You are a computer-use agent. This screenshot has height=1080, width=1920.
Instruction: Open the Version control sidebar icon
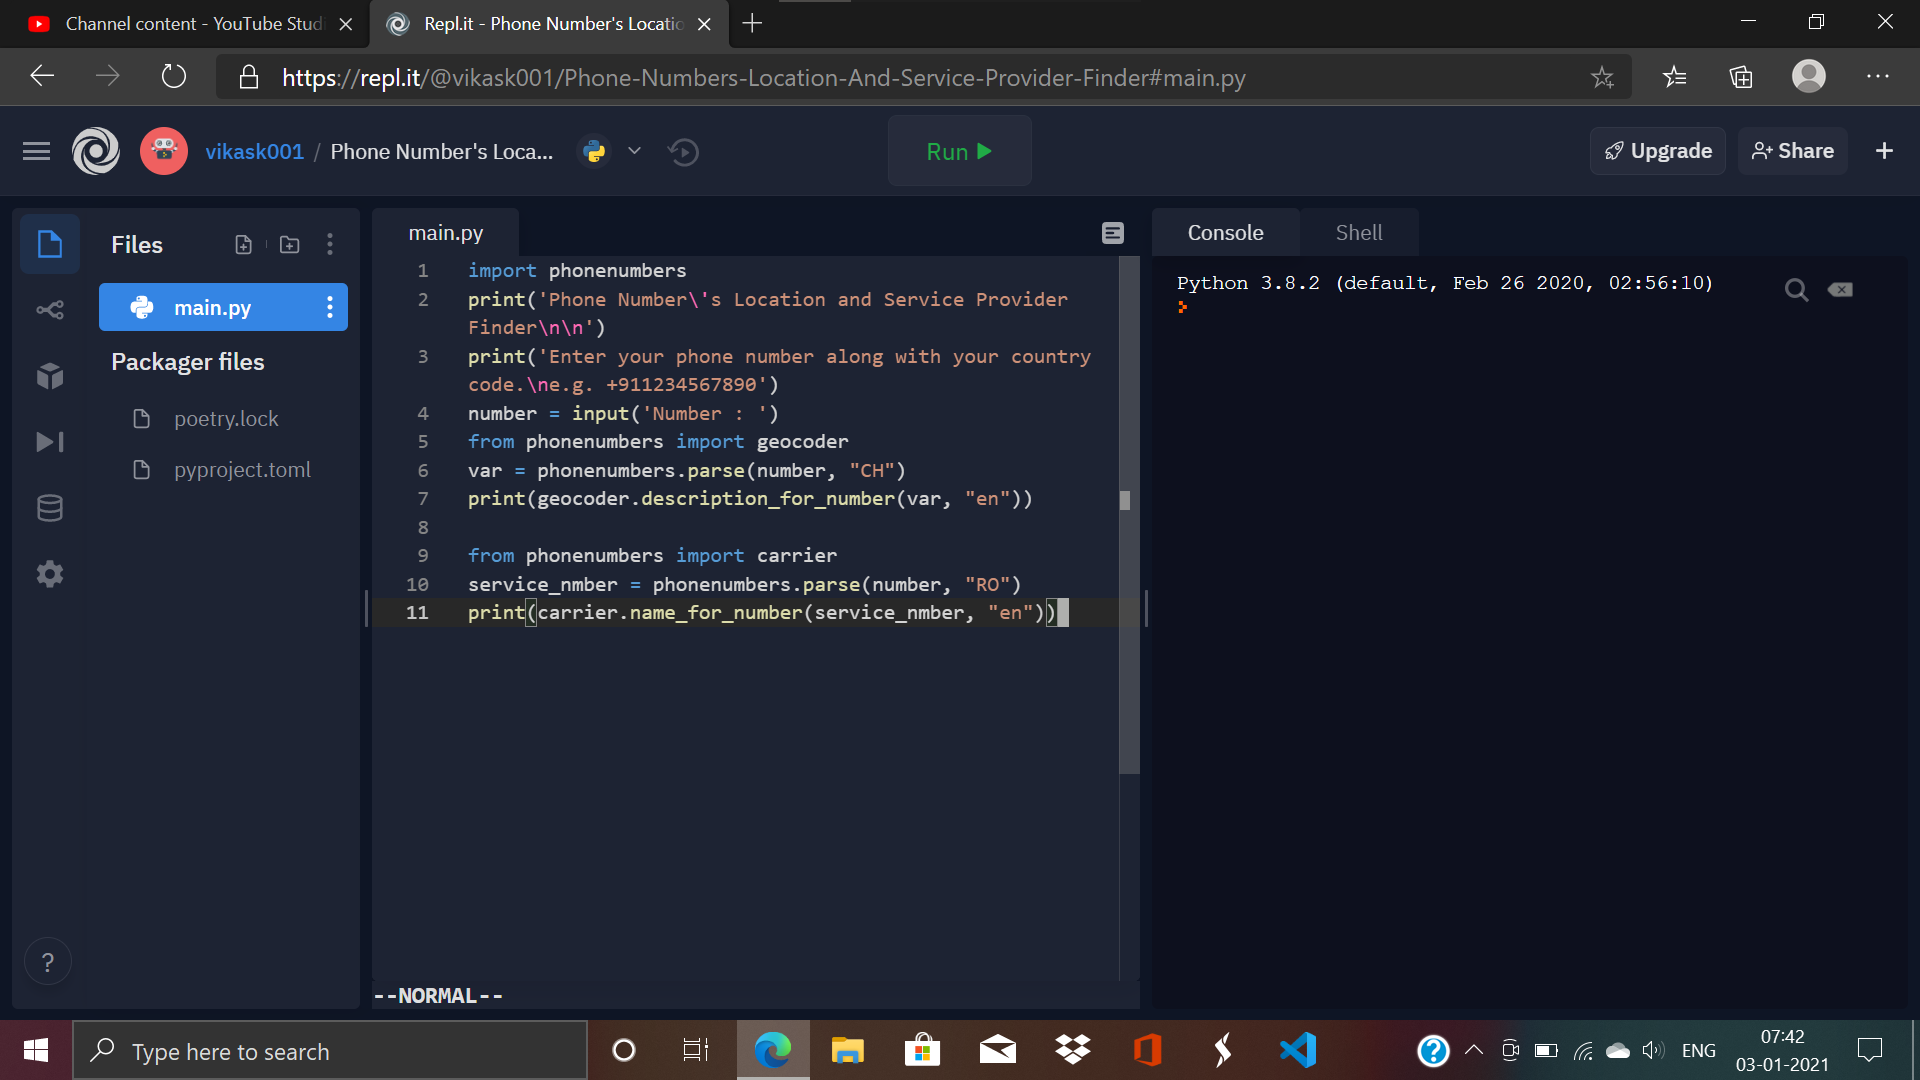50,310
